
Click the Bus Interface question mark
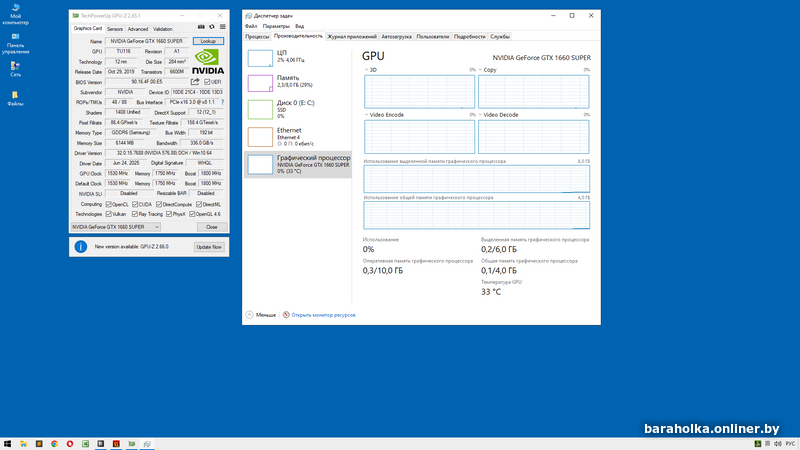(222, 102)
